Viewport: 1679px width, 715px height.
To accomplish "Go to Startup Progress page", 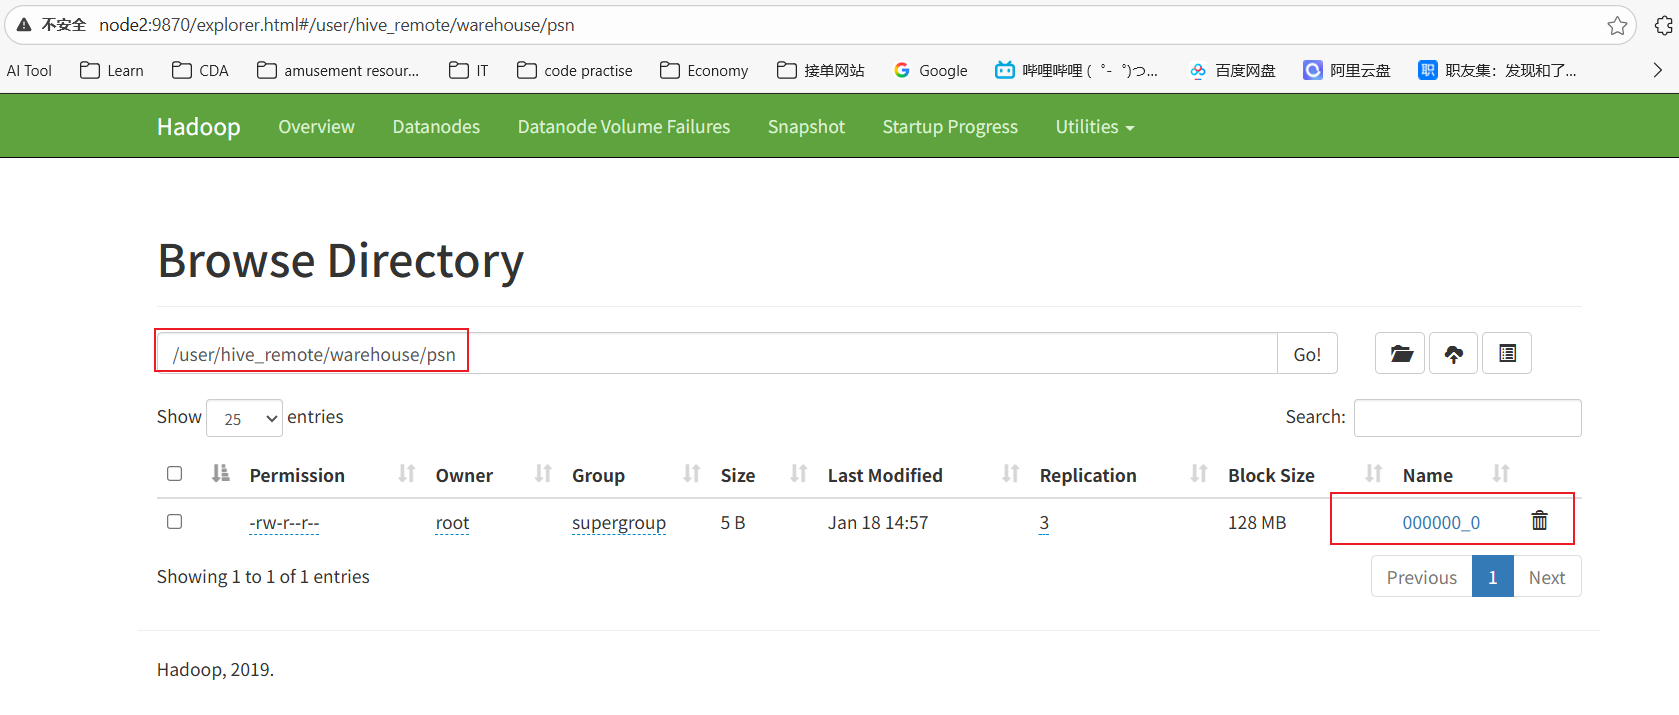I will click(949, 127).
